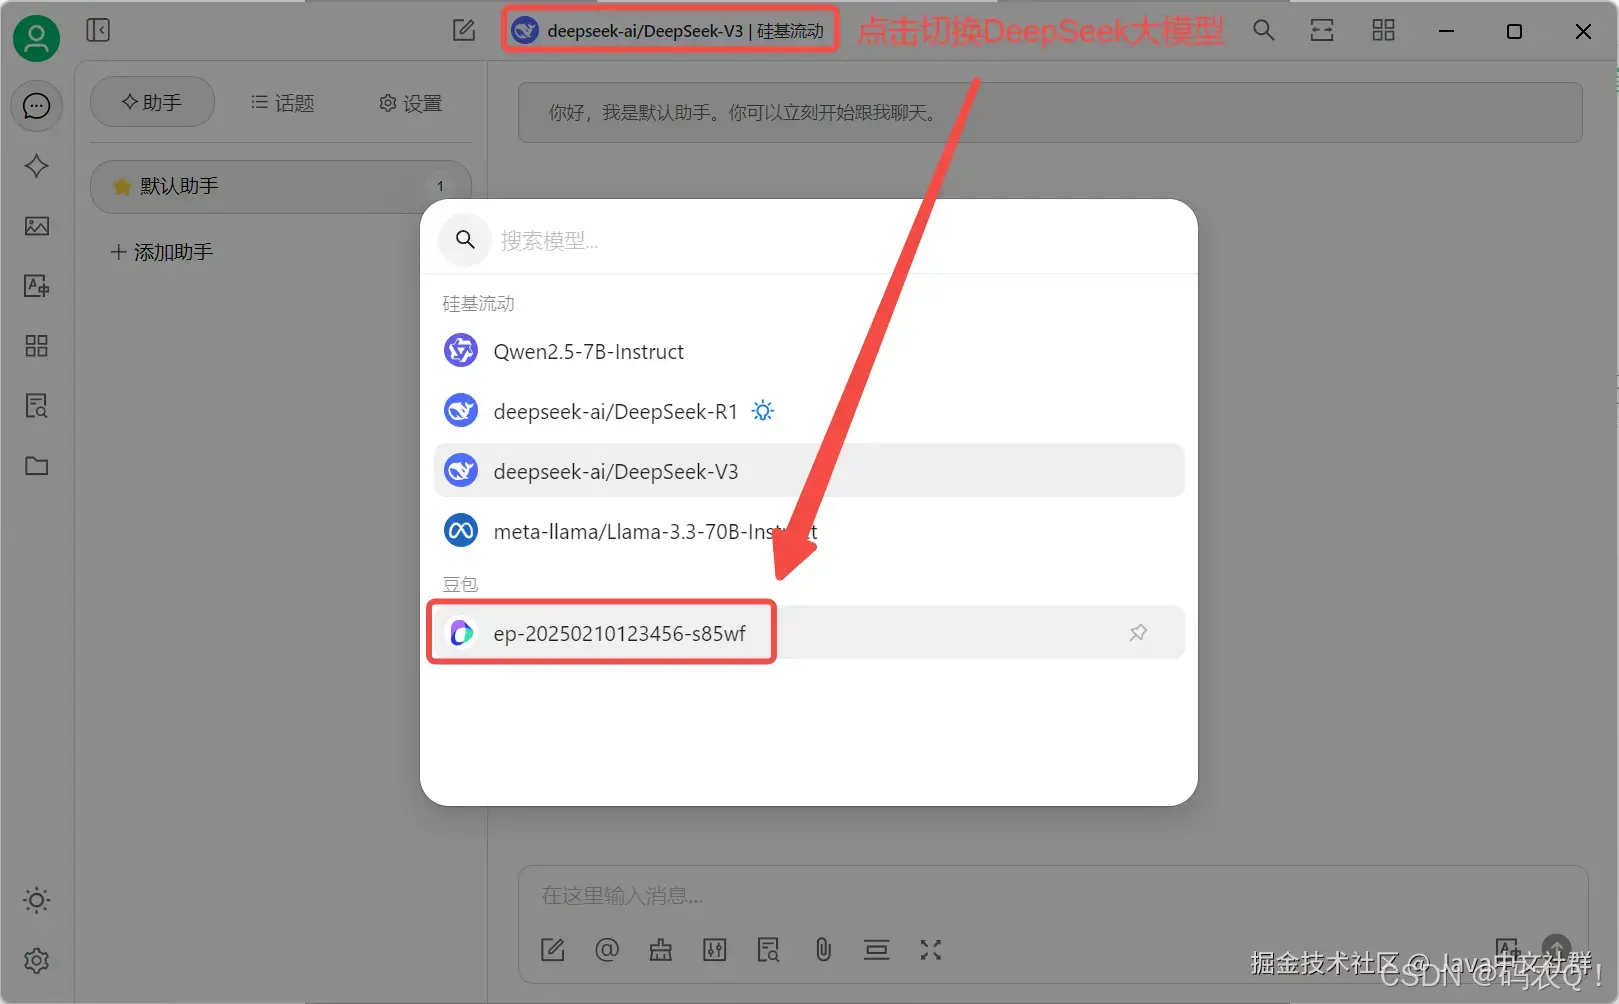This screenshot has height=1004, width=1619.
Task: Switch to the 设置 tab
Action: [410, 103]
